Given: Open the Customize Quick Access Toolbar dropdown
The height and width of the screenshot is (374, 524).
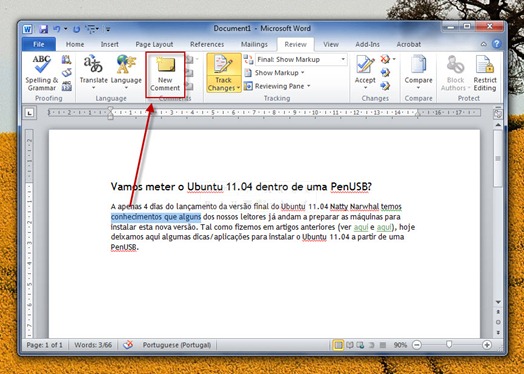Looking at the screenshot, I should pyautogui.click(x=108, y=29).
